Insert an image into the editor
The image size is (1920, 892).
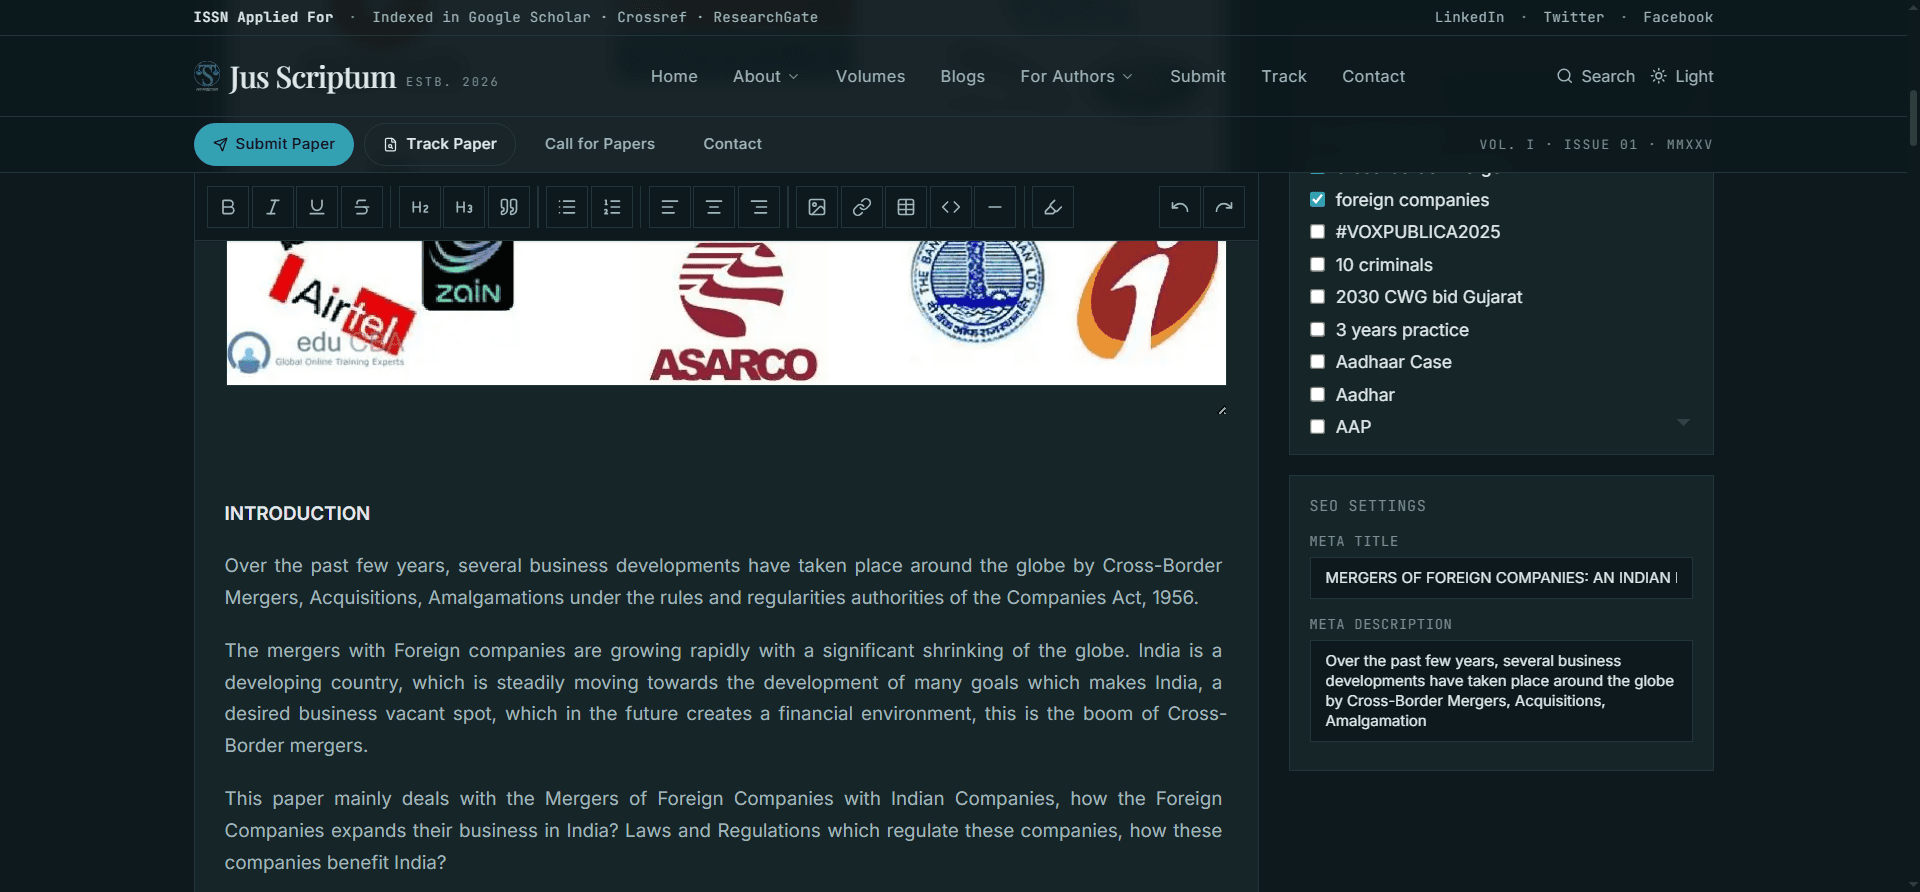point(817,207)
